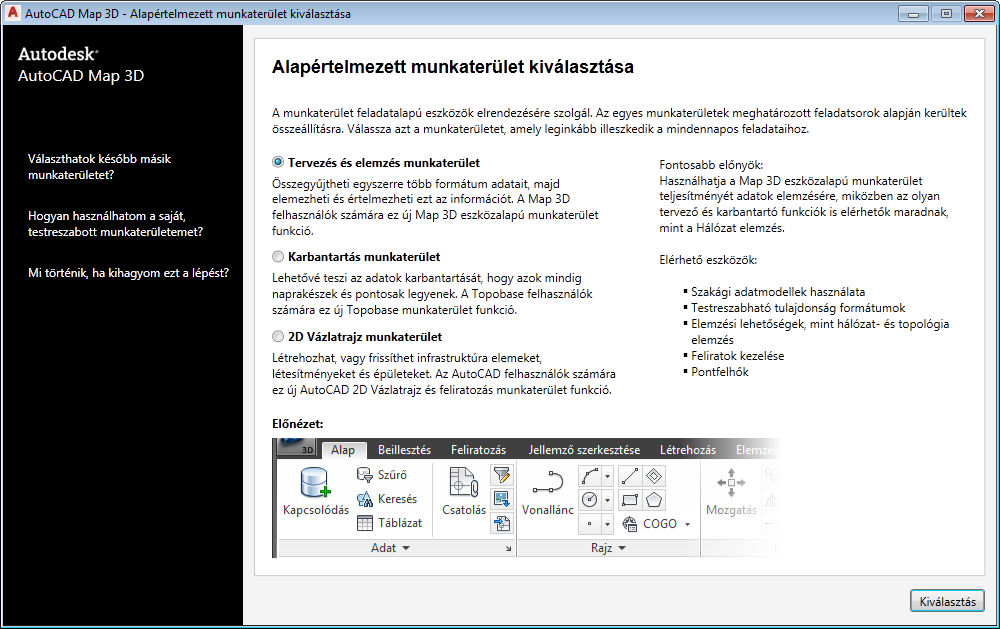Image resolution: width=1000 pixels, height=629 pixels.
Task: Click the Adat panel dialog launcher arrow
Action: (508, 549)
